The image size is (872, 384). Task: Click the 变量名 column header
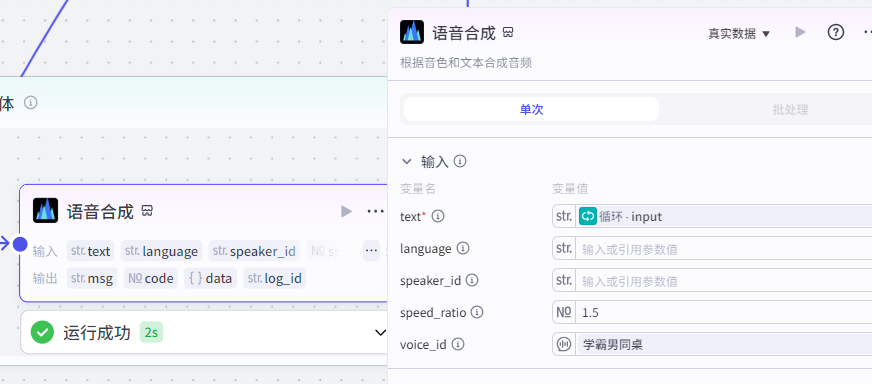pyautogui.click(x=418, y=189)
